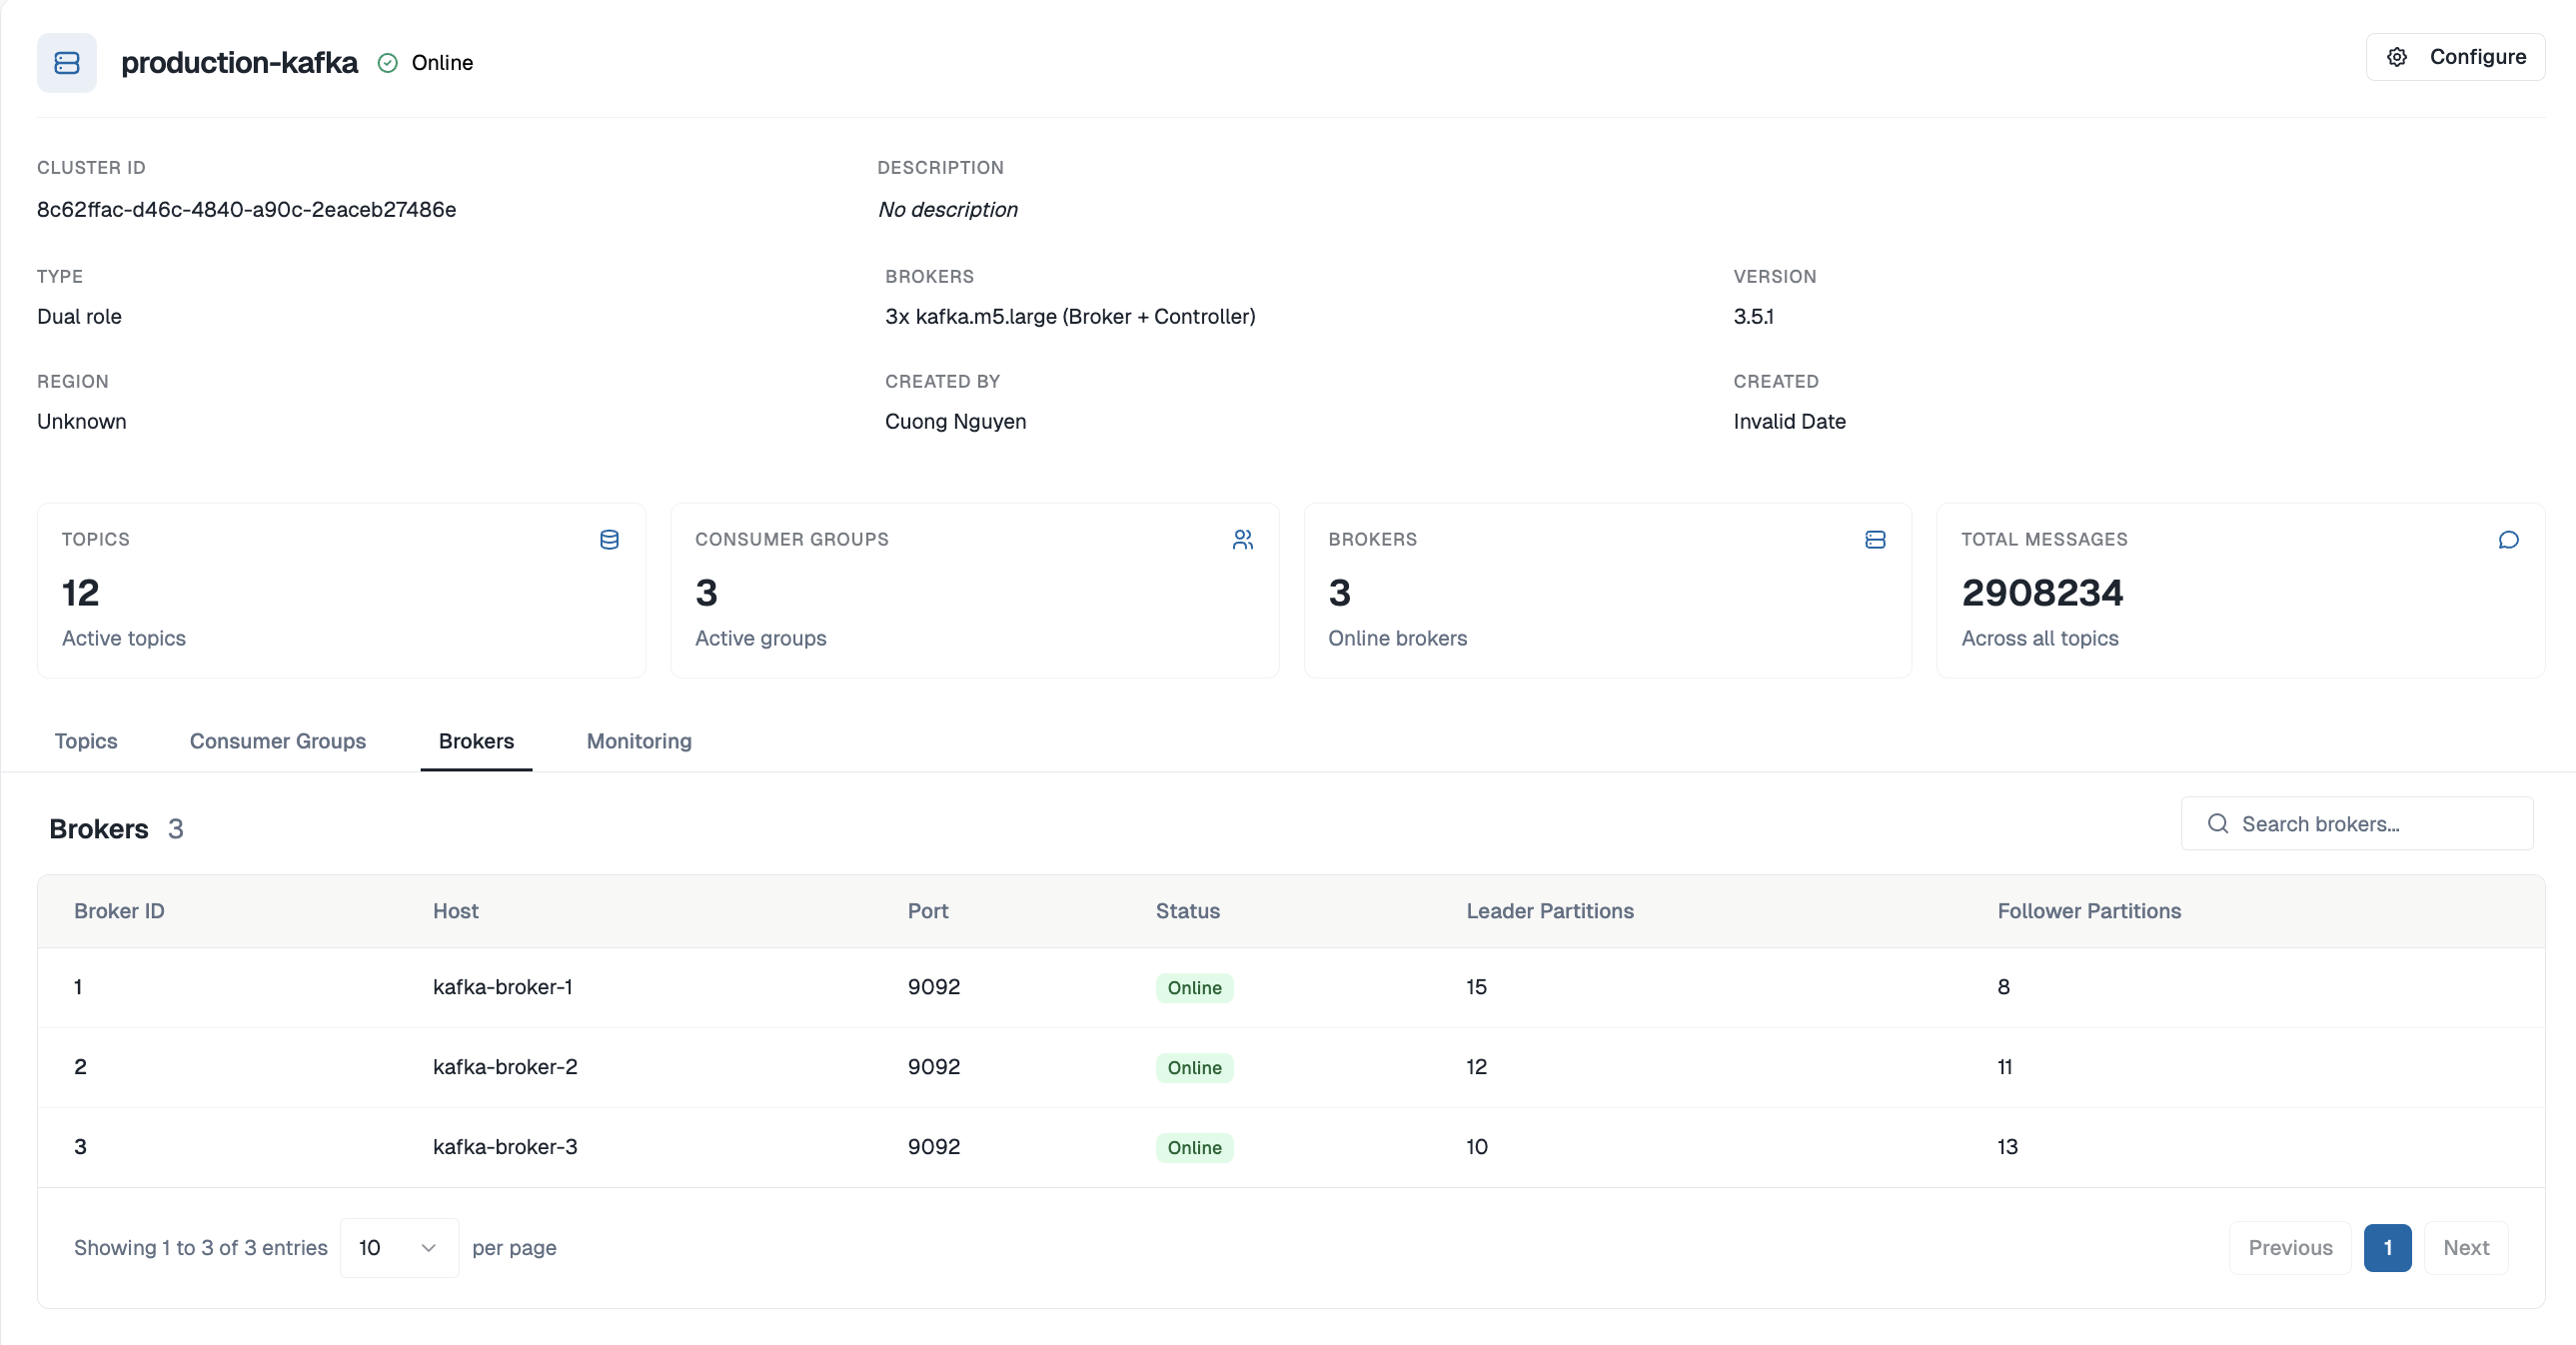Click the production-kafka cluster database icon
The height and width of the screenshot is (1345, 2576).
click(65, 62)
